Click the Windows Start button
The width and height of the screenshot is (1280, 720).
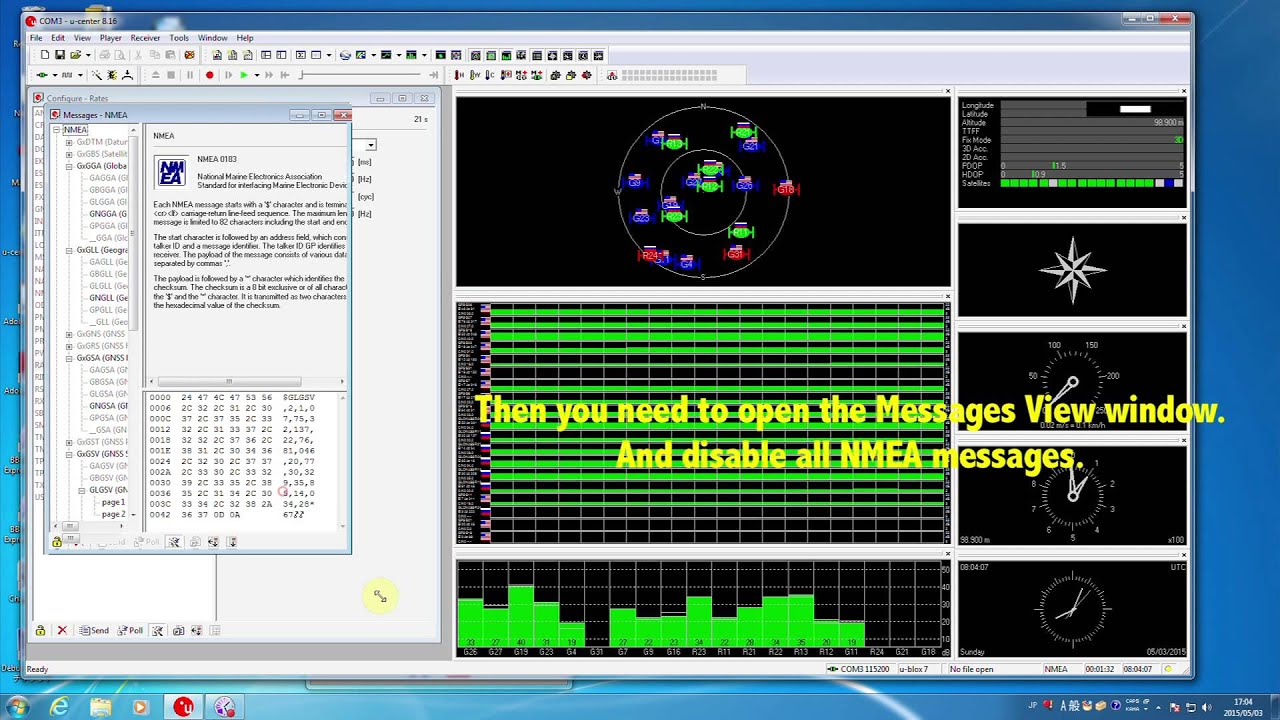pyautogui.click(x=17, y=707)
